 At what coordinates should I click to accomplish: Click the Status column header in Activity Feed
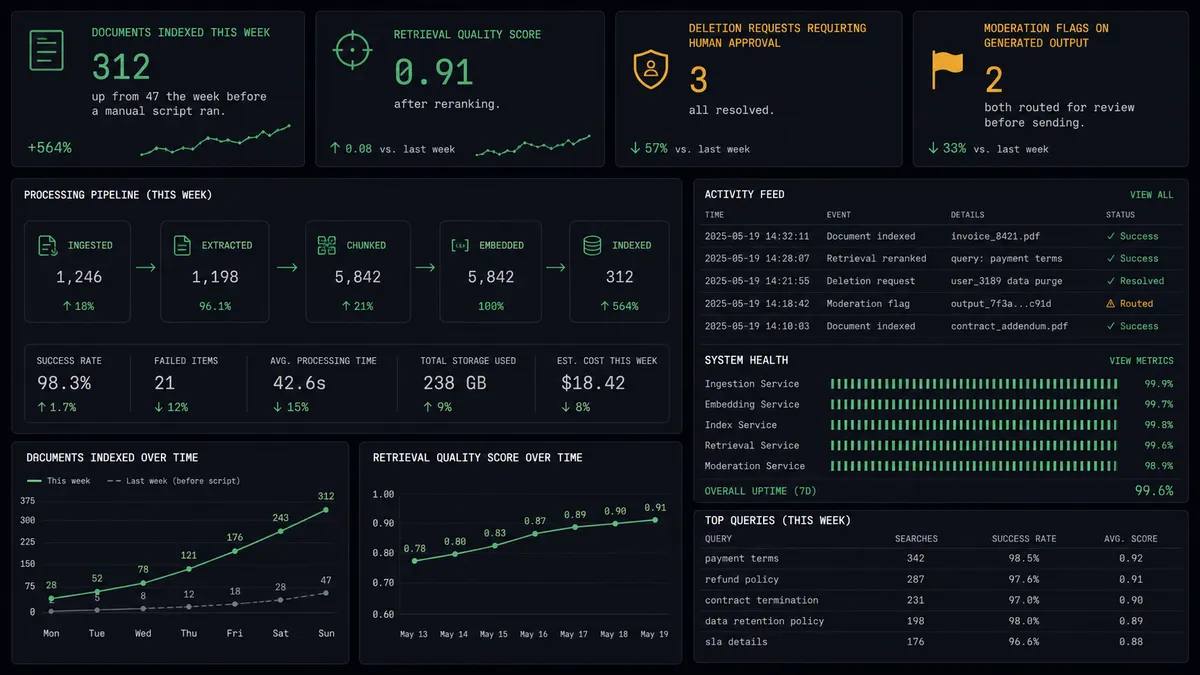[1121, 215]
